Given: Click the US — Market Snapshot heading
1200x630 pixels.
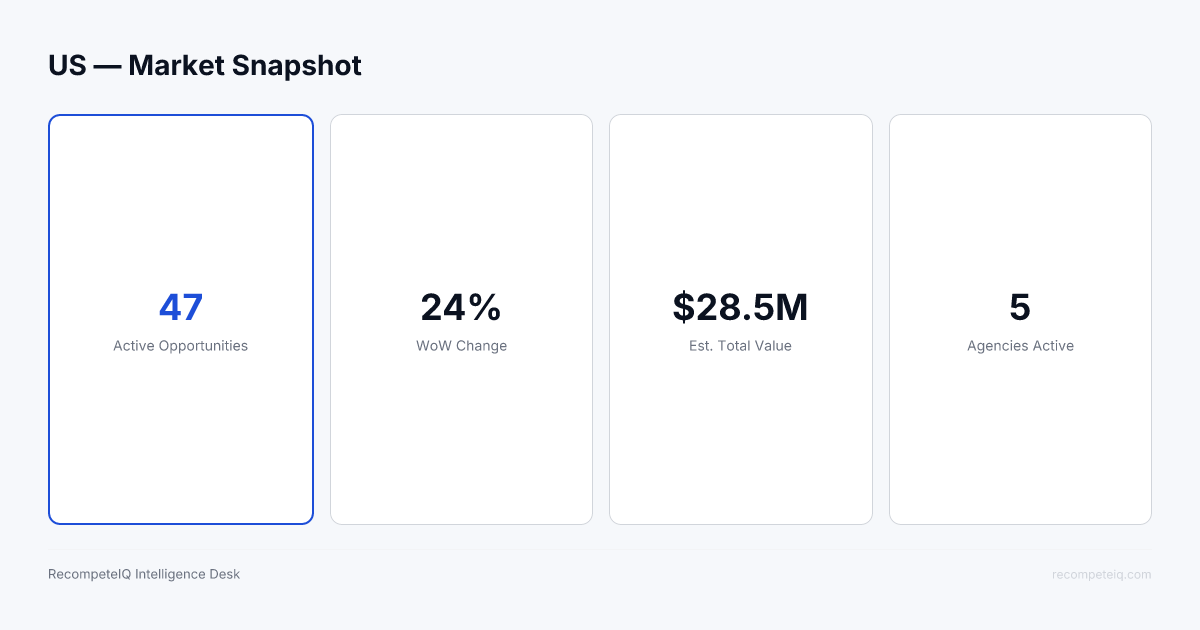Looking at the screenshot, I should point(205,66).
